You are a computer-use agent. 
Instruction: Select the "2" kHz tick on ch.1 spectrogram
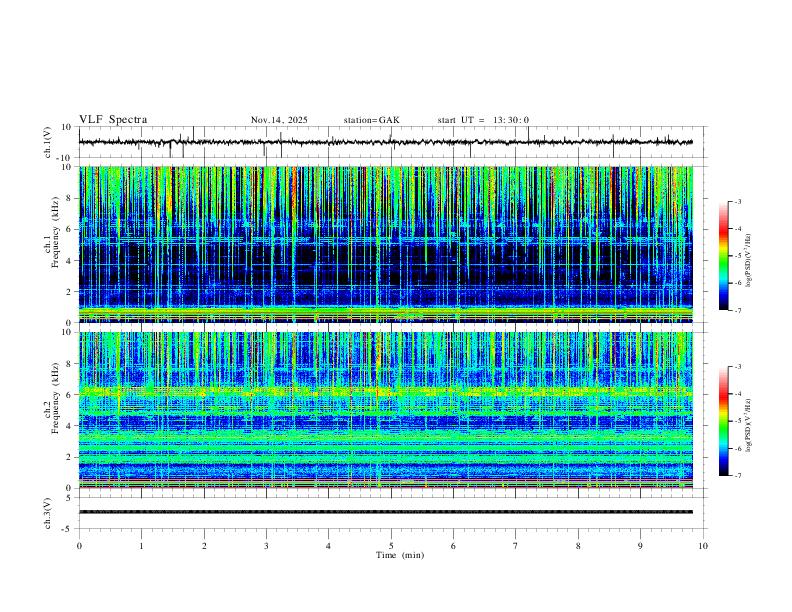tap(70, 291)
